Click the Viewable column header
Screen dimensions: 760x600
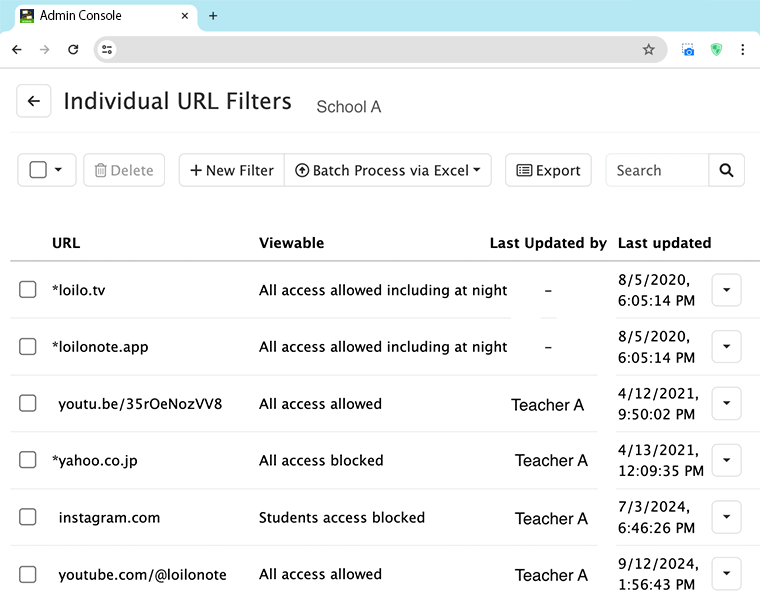291,243
